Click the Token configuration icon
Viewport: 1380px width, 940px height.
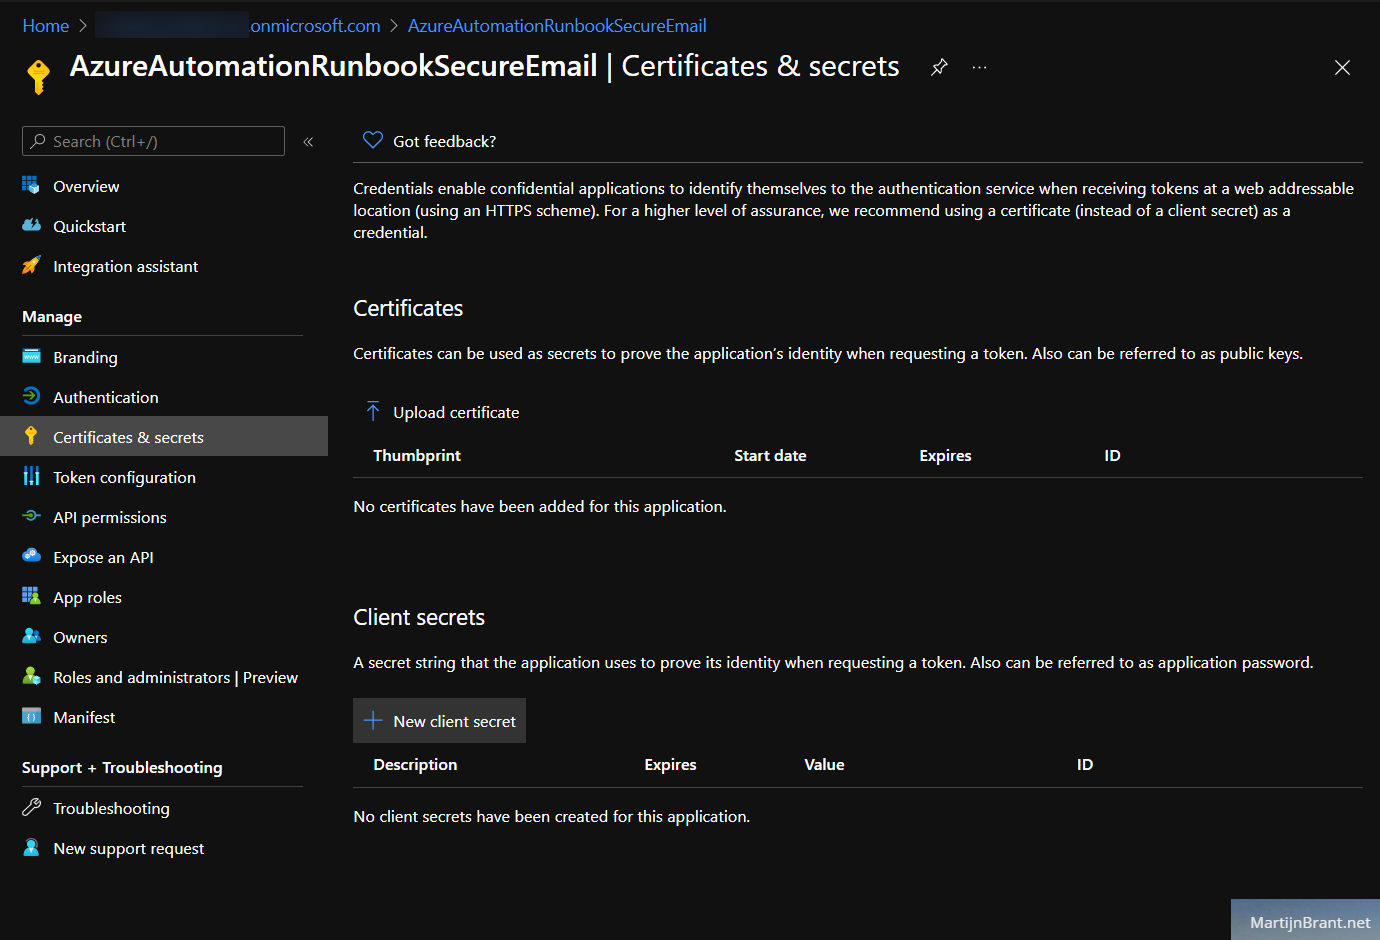[31, 477]
